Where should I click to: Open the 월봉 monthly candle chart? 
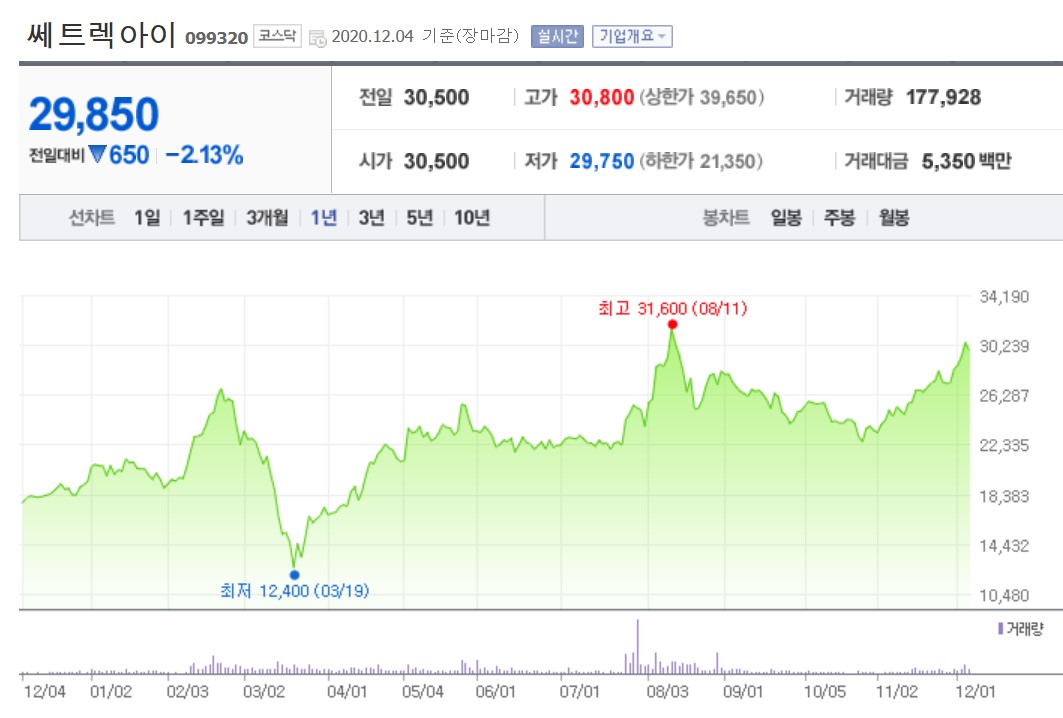click(894, 218)
